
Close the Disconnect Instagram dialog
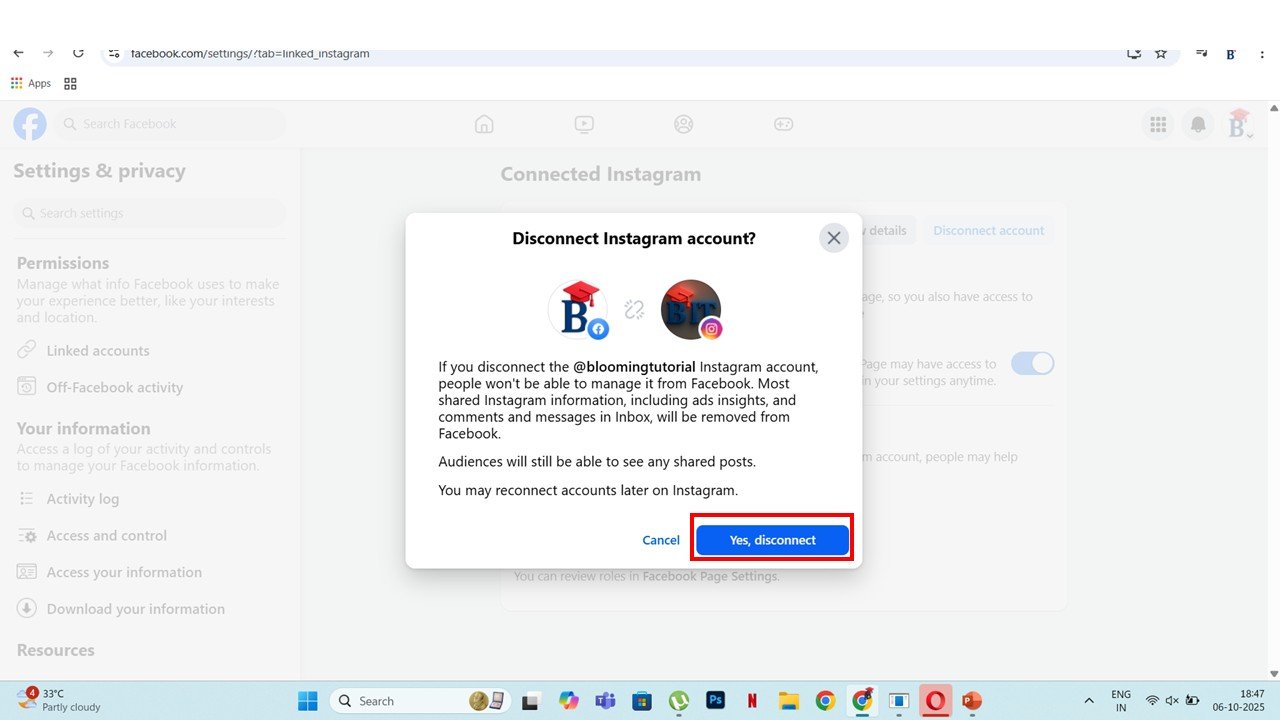(833, 238)
